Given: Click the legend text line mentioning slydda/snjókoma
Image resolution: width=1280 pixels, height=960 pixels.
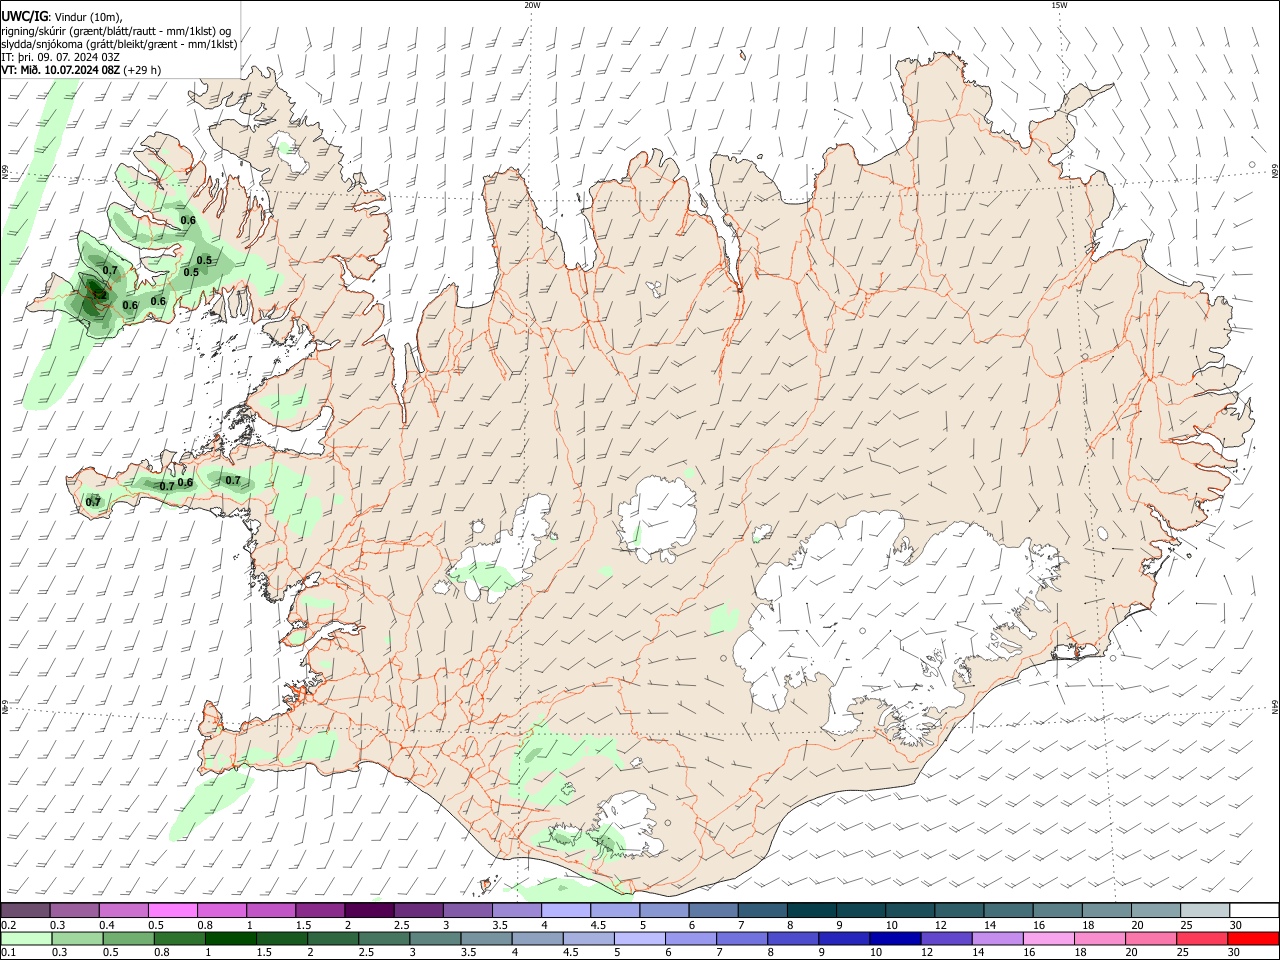Looking at the screenshot, I should (120, 44).
